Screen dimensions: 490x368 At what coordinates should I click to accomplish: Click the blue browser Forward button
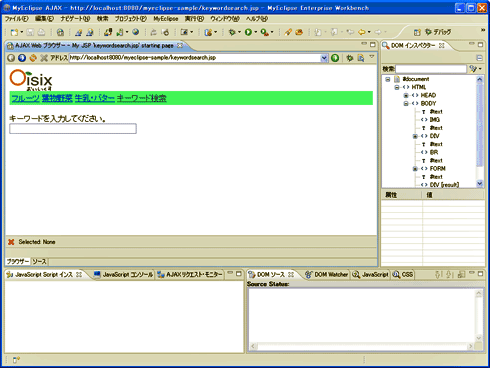[x=22, y=58]
